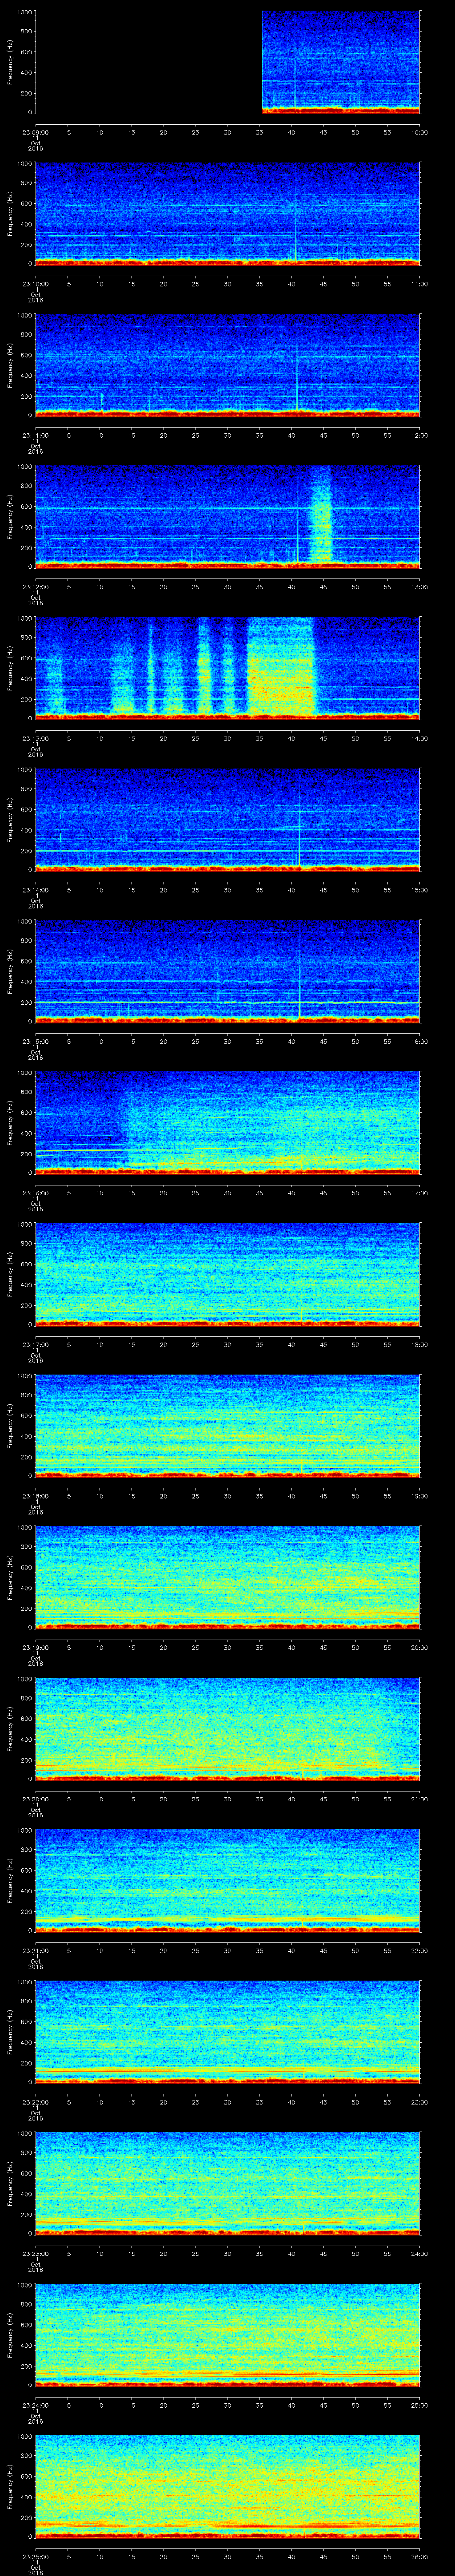Click the 23:15:00 start time label
Screen dimensions: 455x2576
click(35, 1041)
